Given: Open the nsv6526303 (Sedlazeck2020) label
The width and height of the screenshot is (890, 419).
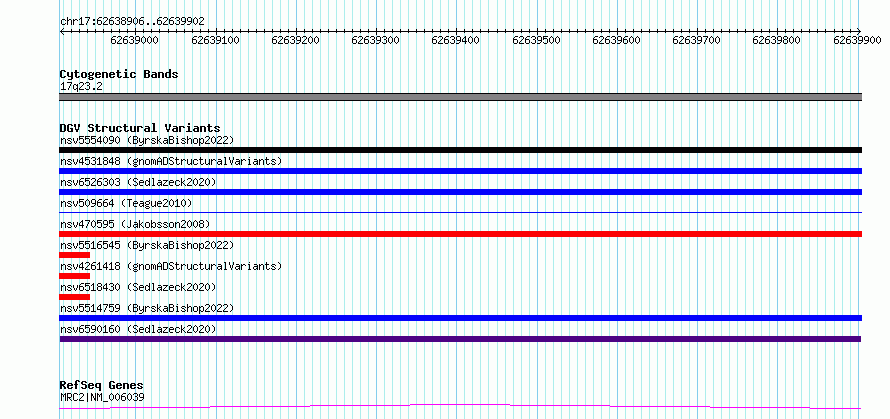Looking at the screenshot, I should pos(138,182).
